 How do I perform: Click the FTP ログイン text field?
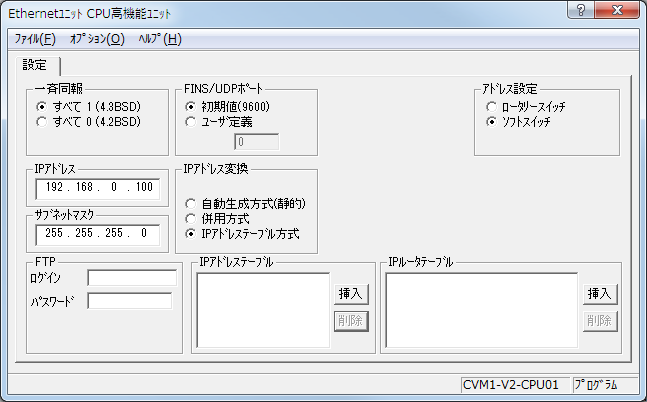130,277
